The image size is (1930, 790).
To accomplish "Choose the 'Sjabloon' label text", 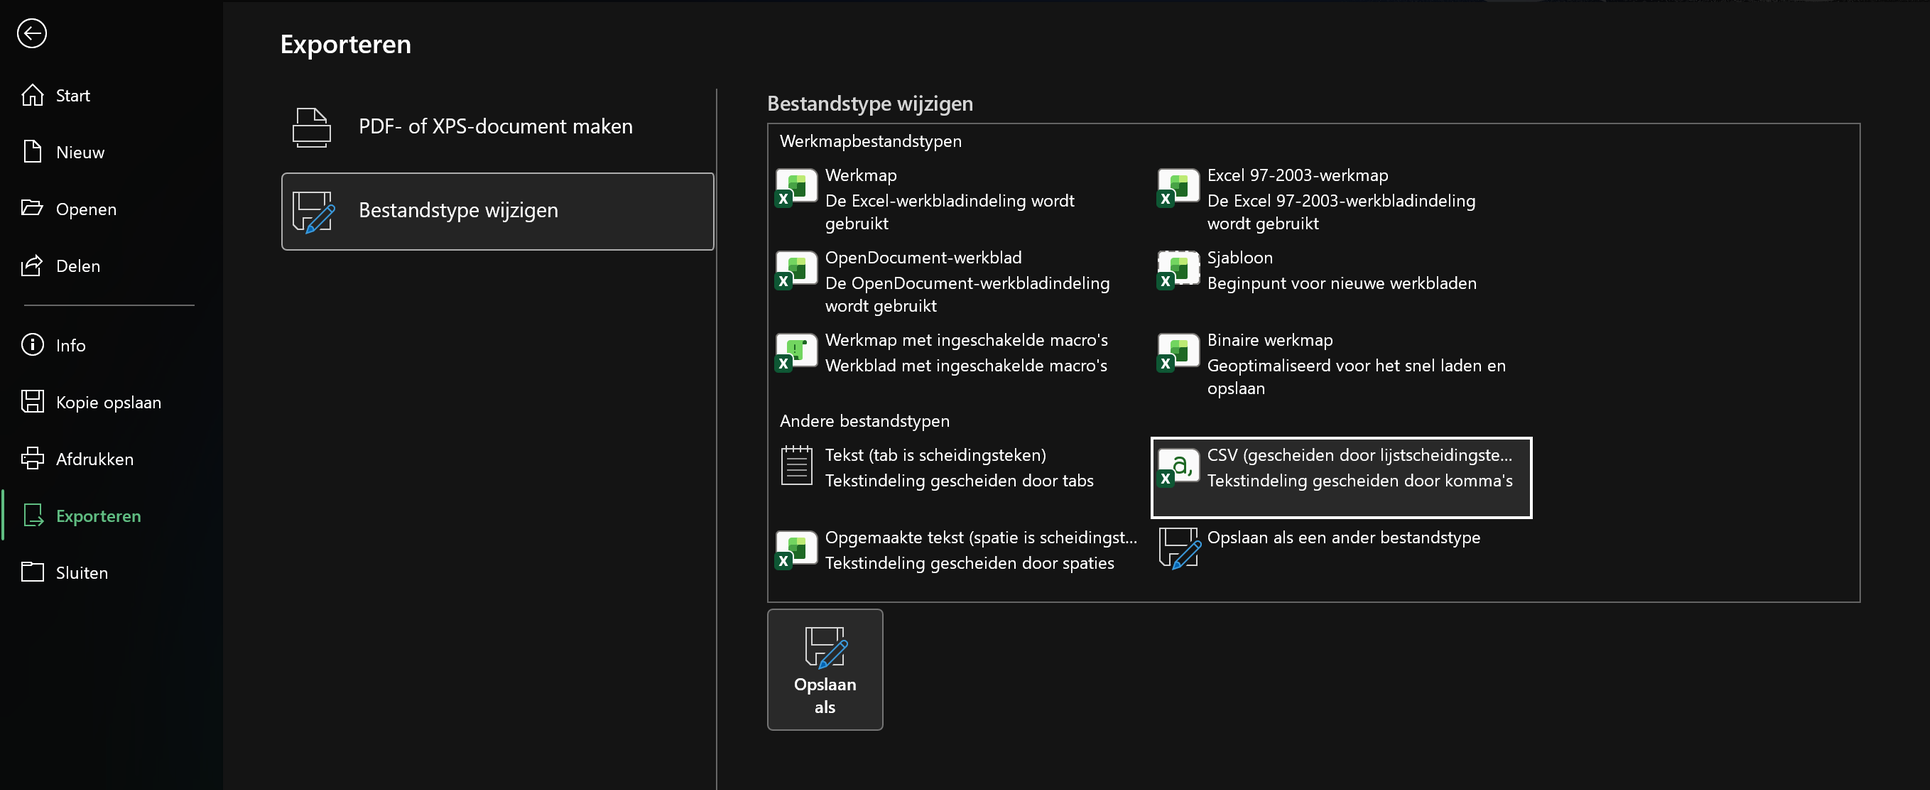I will 1240,257.
